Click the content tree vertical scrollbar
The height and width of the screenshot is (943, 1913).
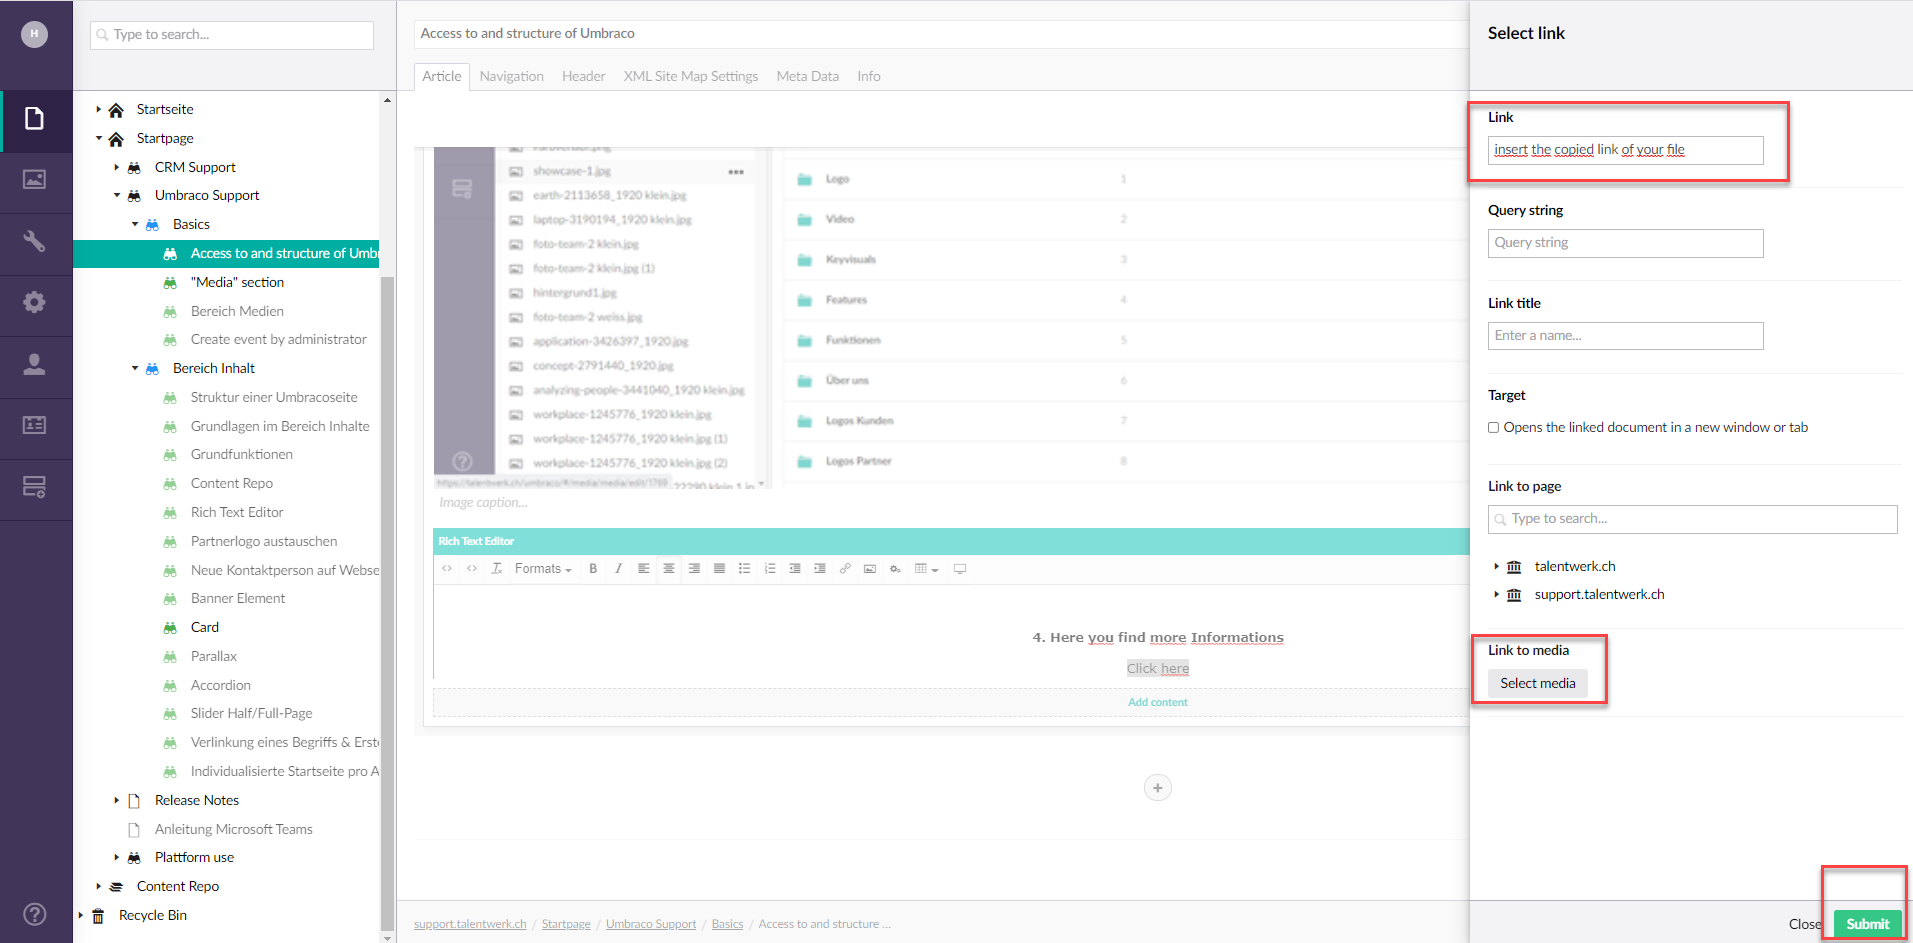point(387,605)
